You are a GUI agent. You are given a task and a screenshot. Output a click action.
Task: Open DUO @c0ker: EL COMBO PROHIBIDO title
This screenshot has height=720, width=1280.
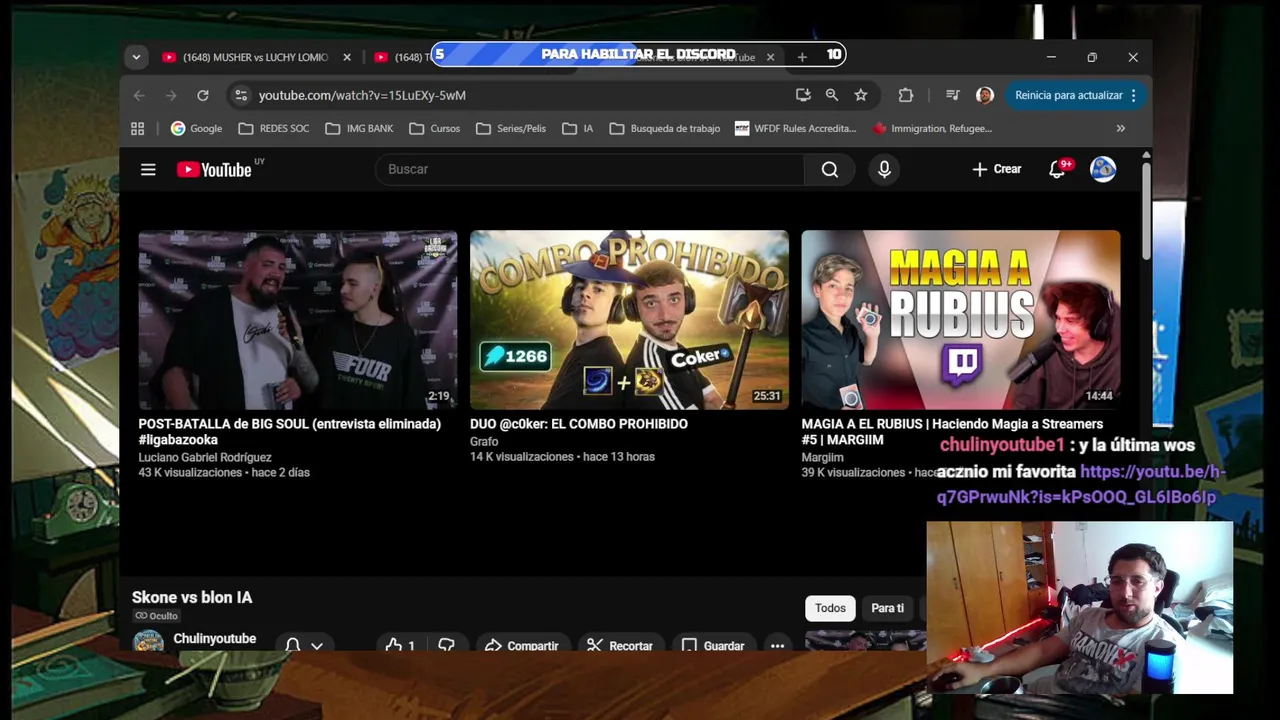579,424
